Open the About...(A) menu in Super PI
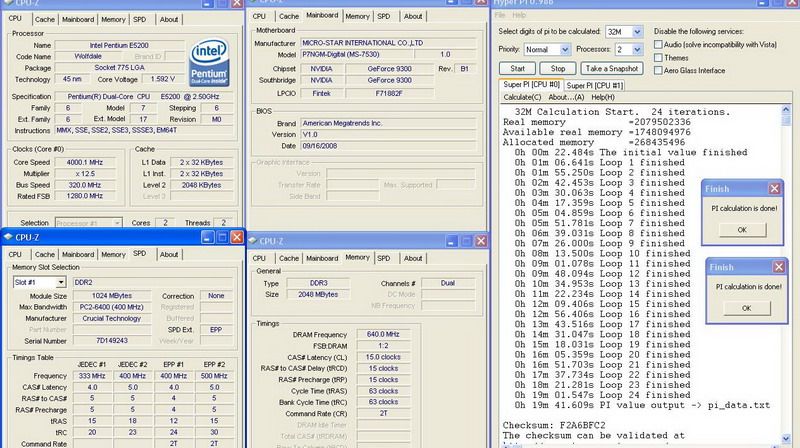Image resolution: width=800 pixels, height=448 pixels. tap(566, 97)
